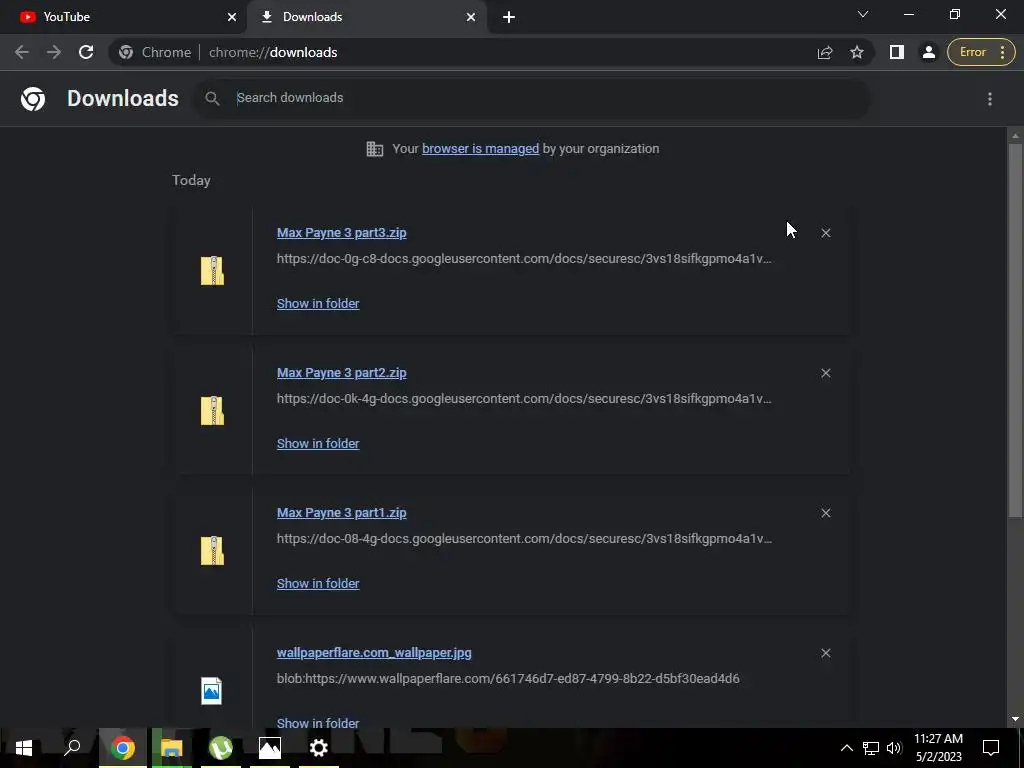This screenshot has height=768, width=1024.
Task: Open Max Payne 3 part3.zip
Action: pyautogui.click(x=342, y=232)
